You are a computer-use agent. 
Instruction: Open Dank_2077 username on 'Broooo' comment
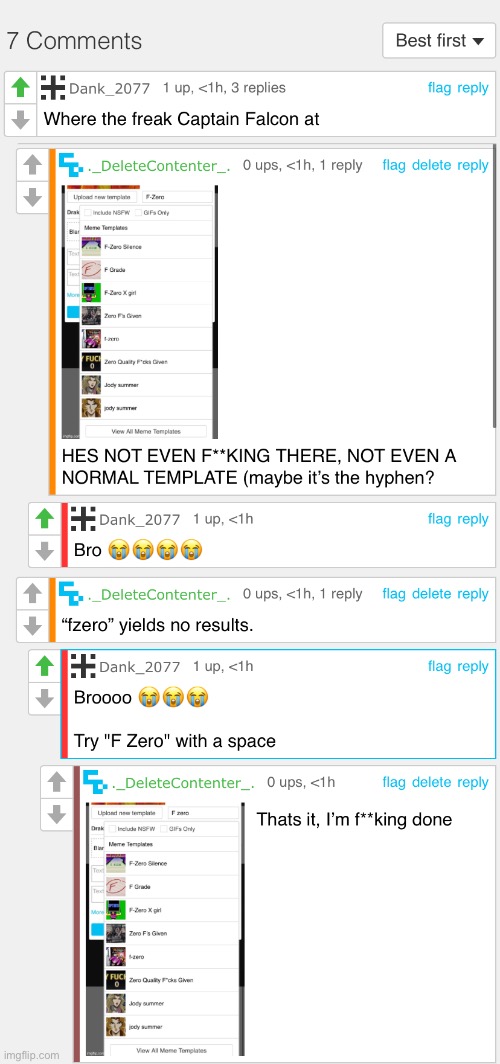pos(140,667)
